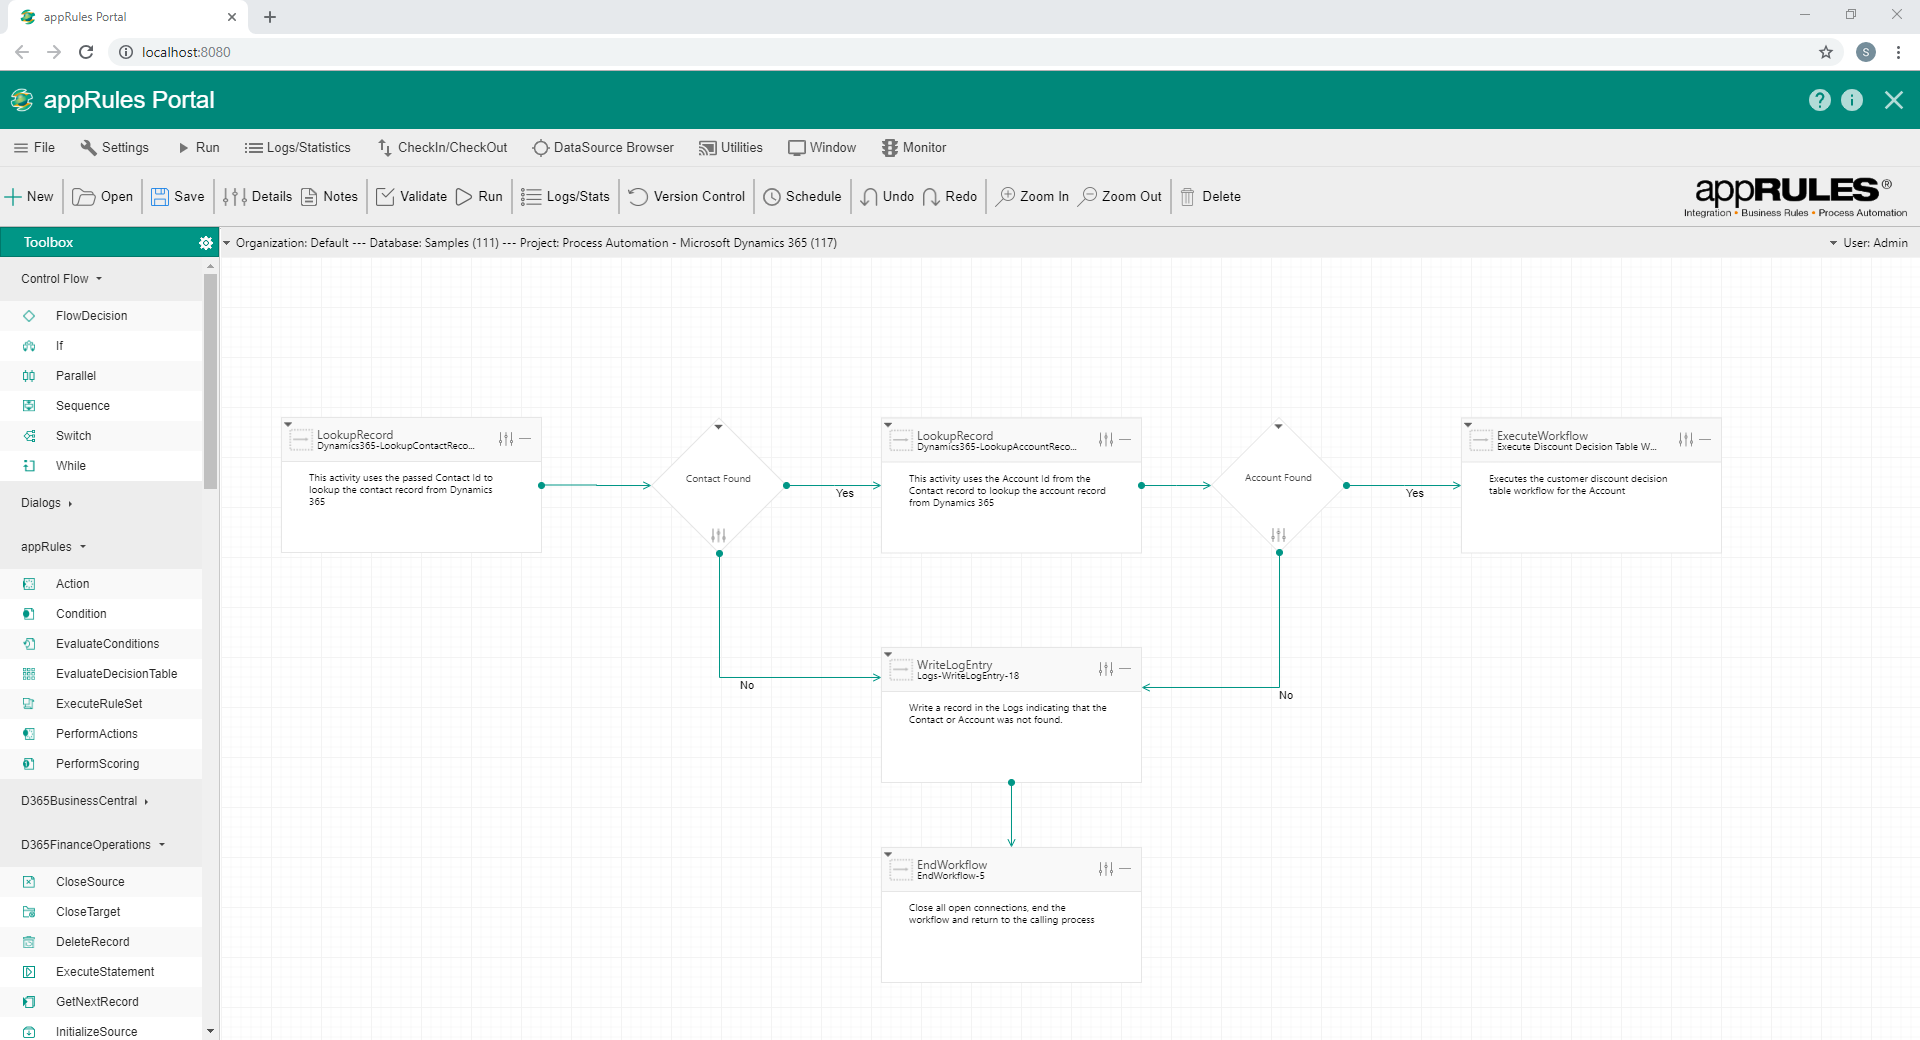Run the workflow with the Run toolbar icon
Viewport: 1920px width, 1040px height.
[x=479, y=196]
